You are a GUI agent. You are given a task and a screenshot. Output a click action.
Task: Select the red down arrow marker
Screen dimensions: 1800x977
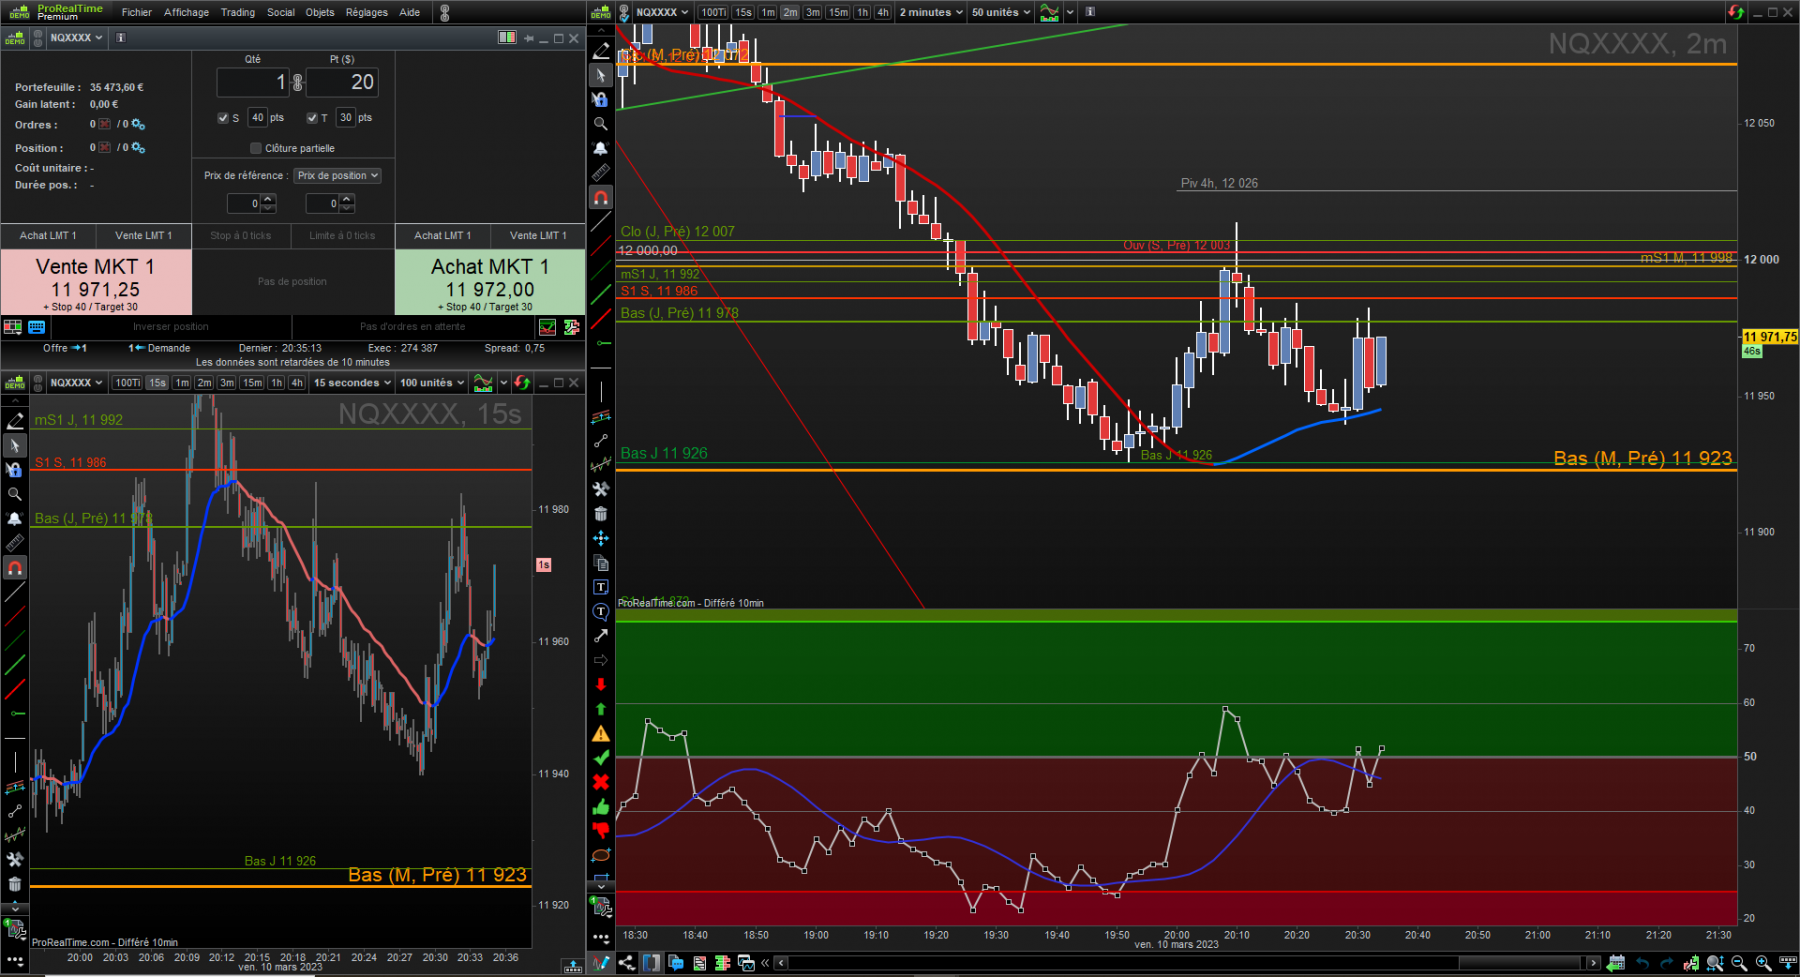tap(600, 685)
